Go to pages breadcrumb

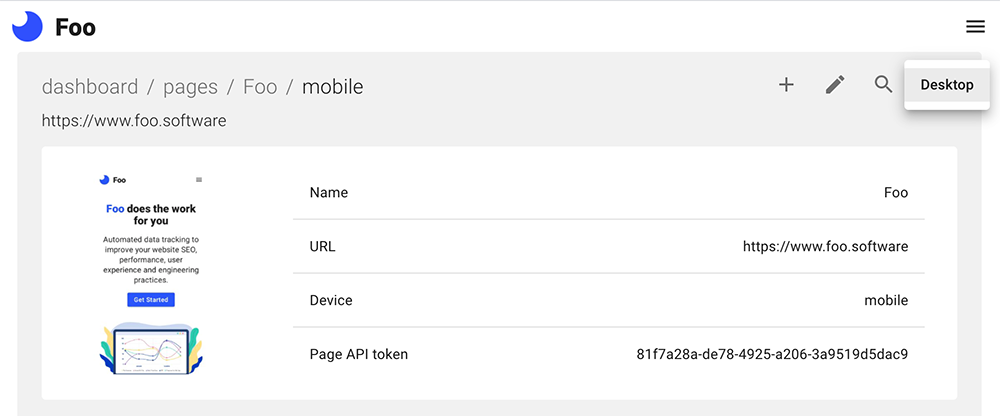point(191,86)
